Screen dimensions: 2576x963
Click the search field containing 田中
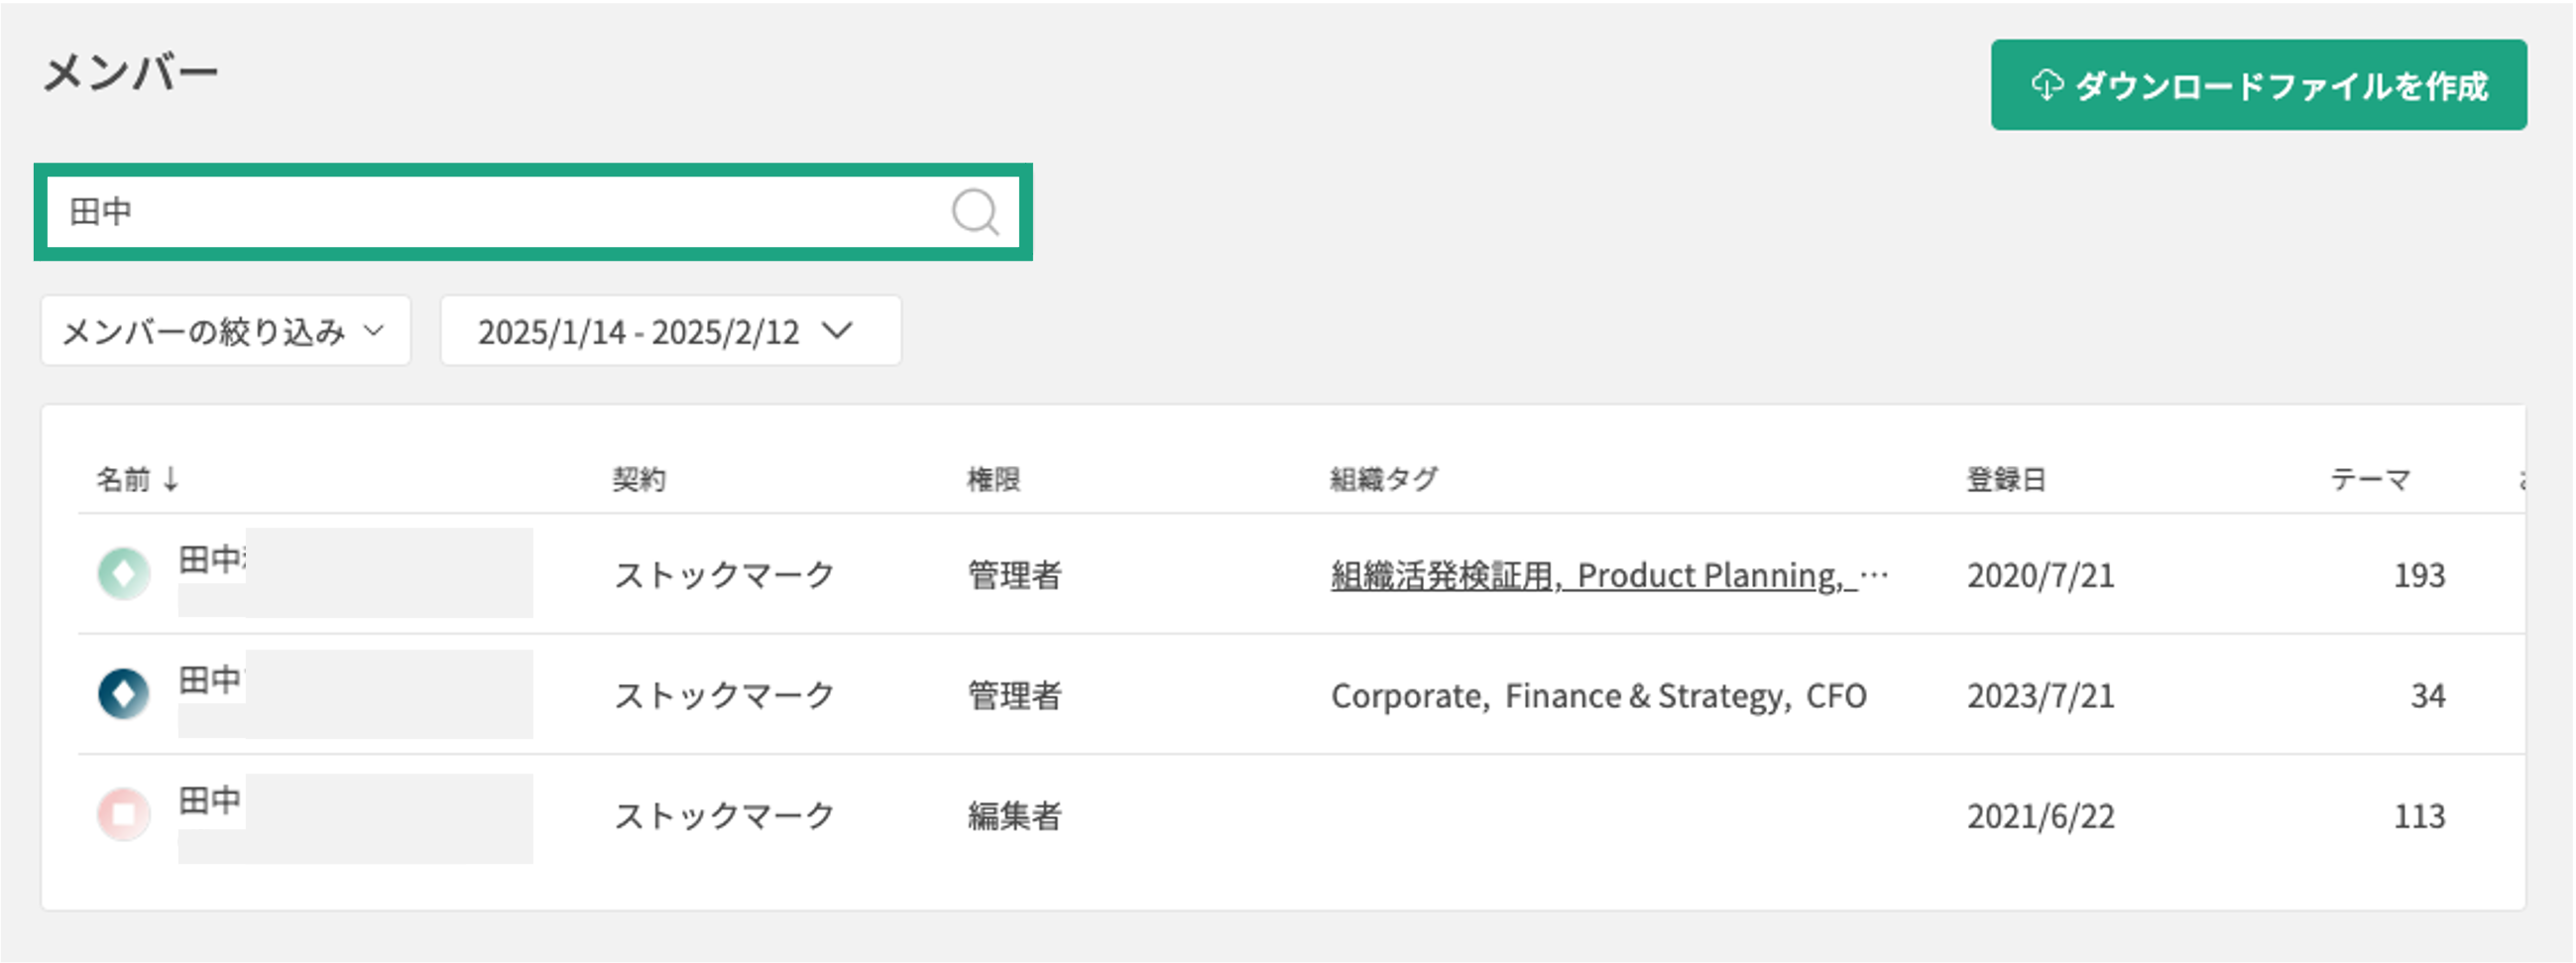[x=500, y=212]
